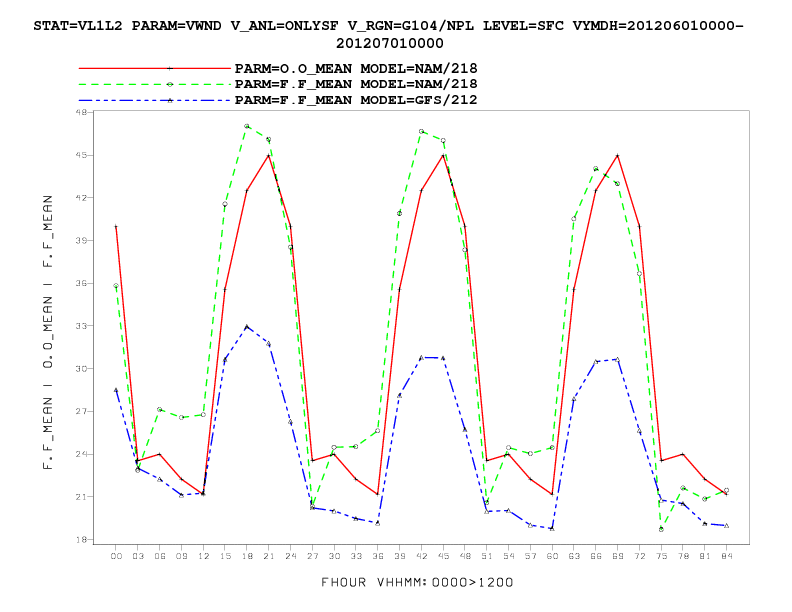This screenshot has height=612, width=792.
Task: Click y-axis tick label 39
Action: [x=80, y=240]
